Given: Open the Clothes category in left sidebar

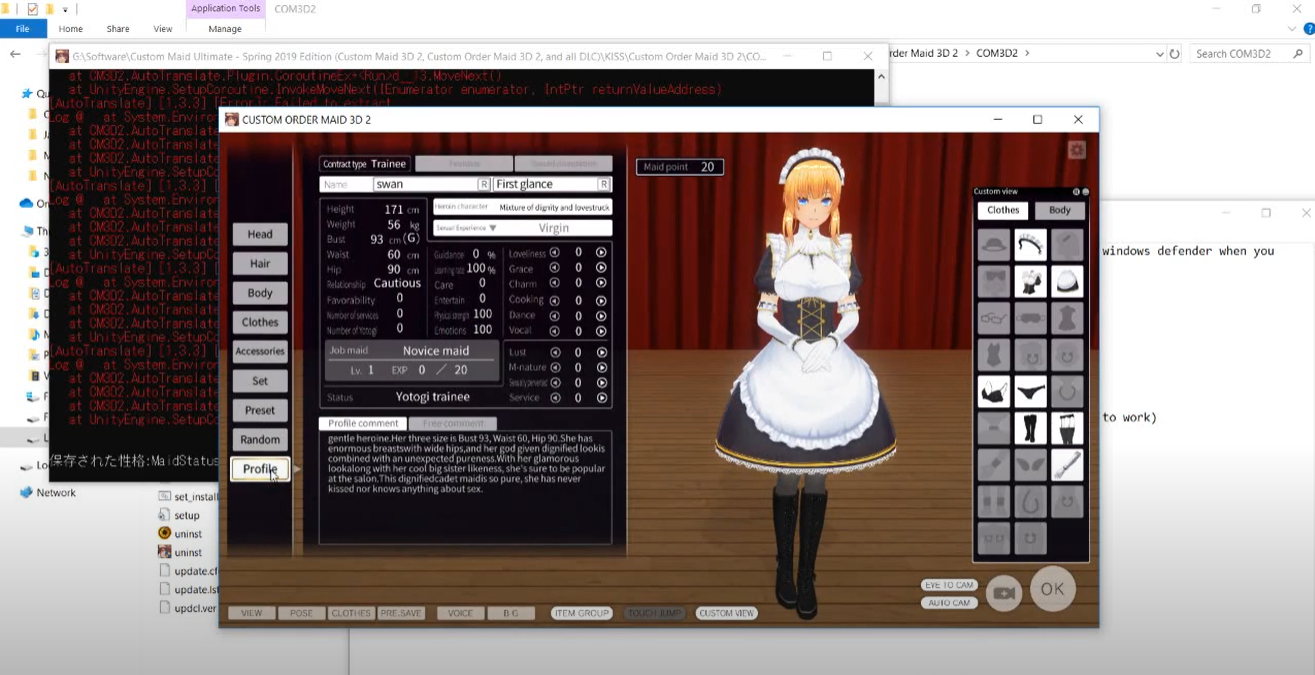Looking at the screenshot, I should click(260, 322).
